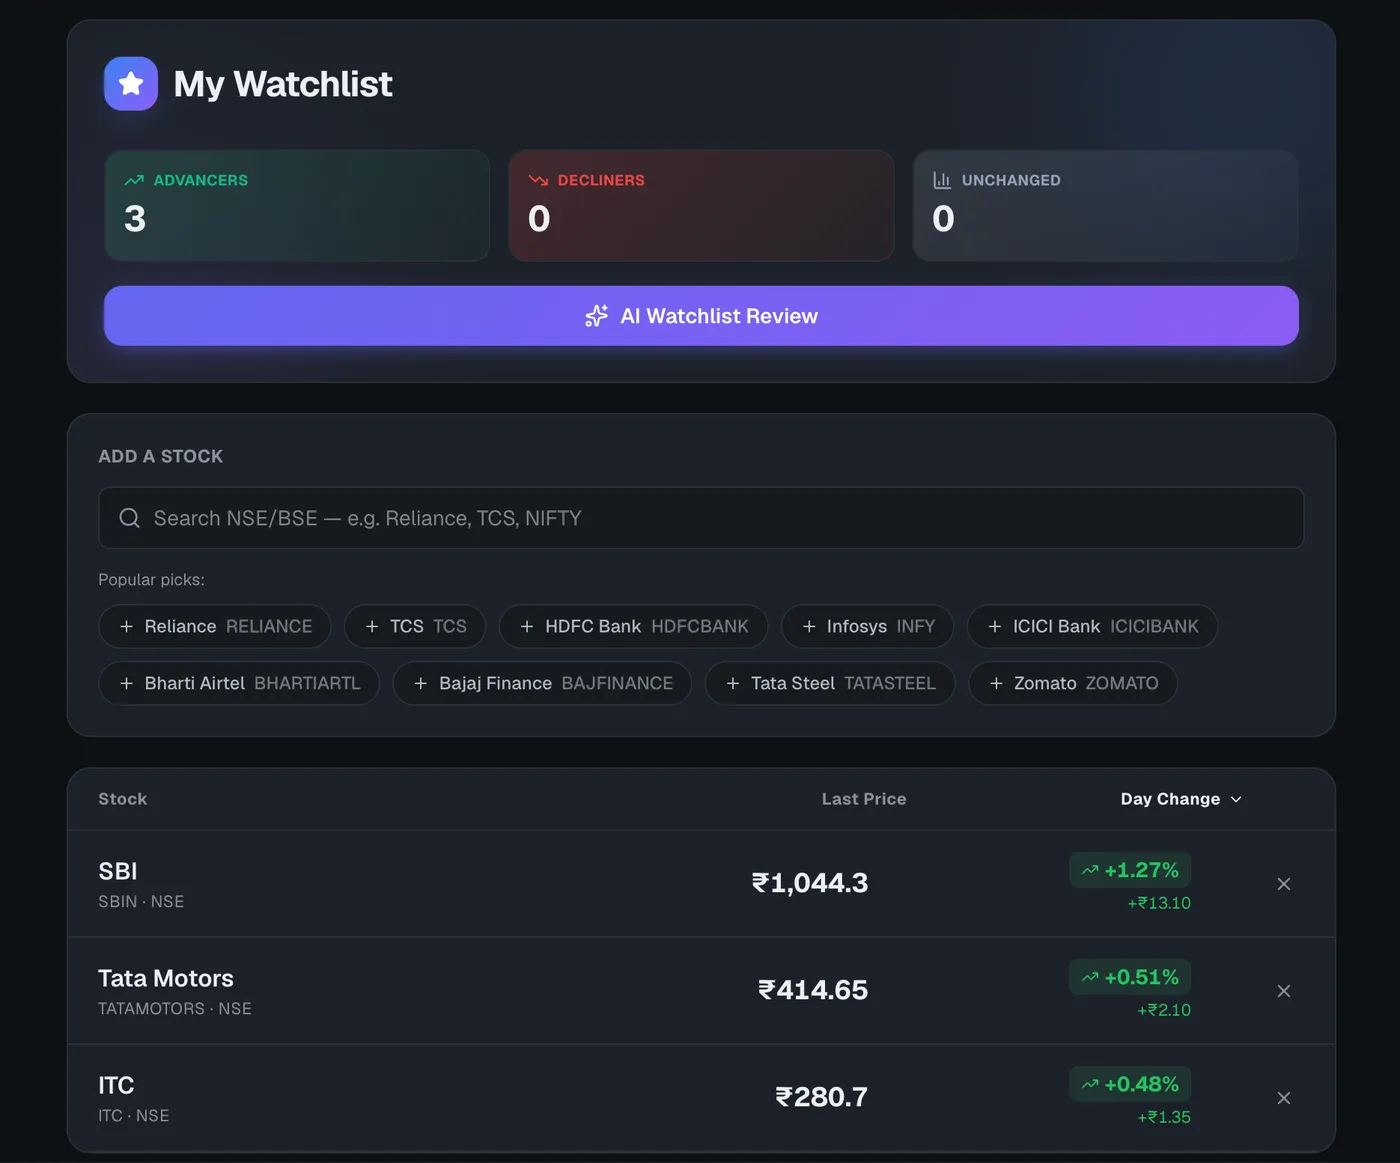Sort by the Last Price column header

[864, 799]
